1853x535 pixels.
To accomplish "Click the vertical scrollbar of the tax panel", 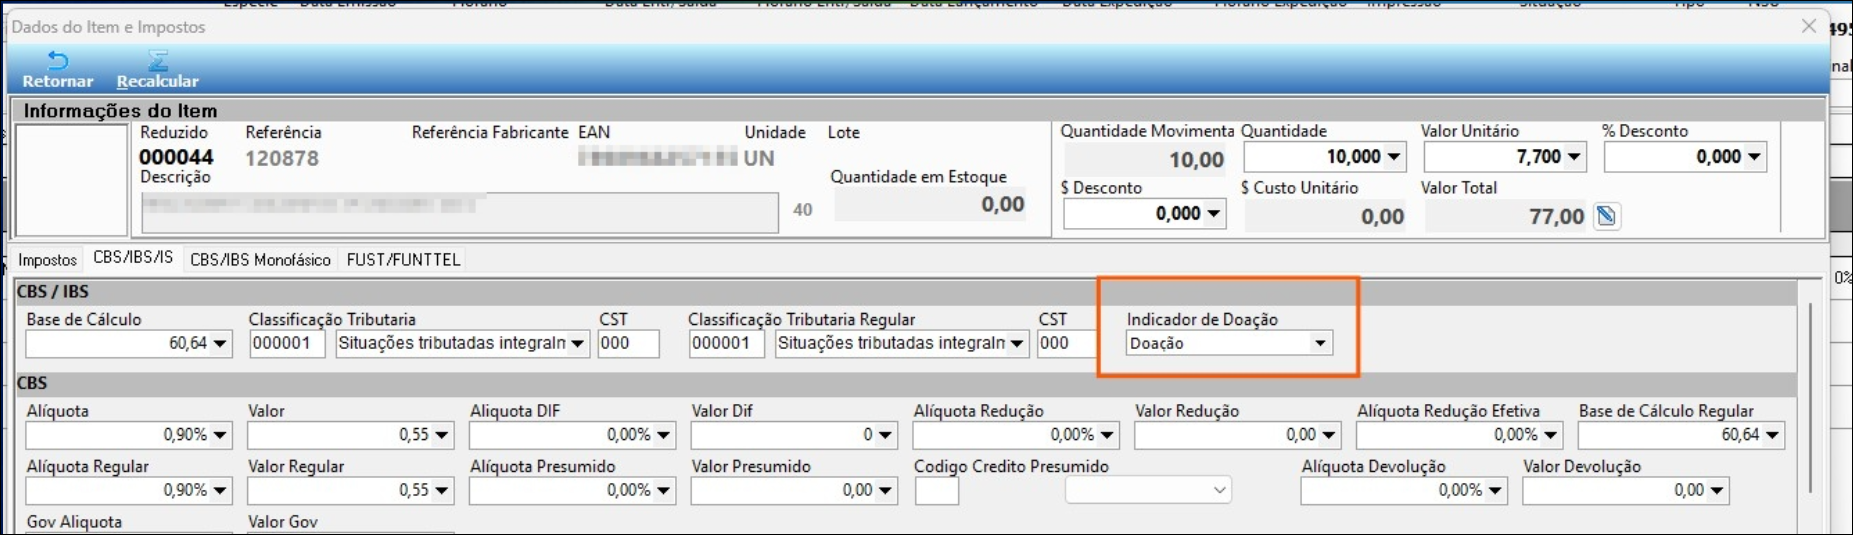I will [1810, 400].
